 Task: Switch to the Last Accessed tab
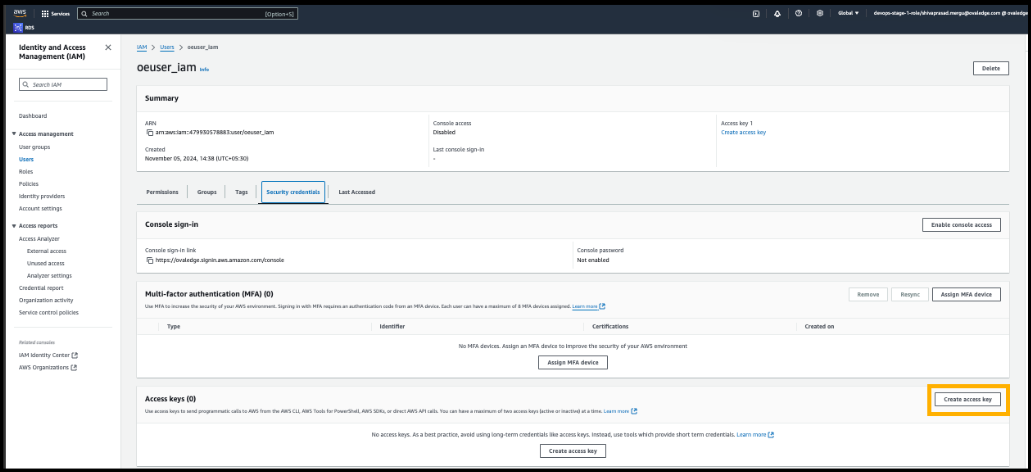(x=357, y=192)
